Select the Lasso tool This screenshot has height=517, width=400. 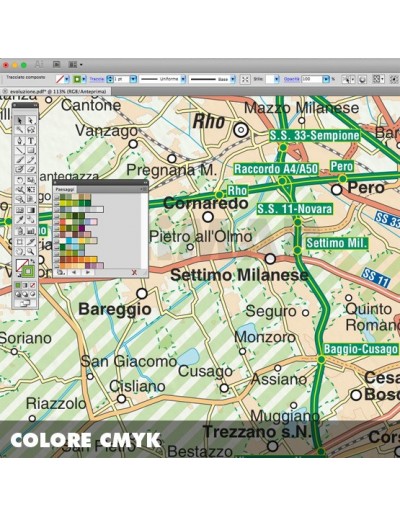(31, 130)
